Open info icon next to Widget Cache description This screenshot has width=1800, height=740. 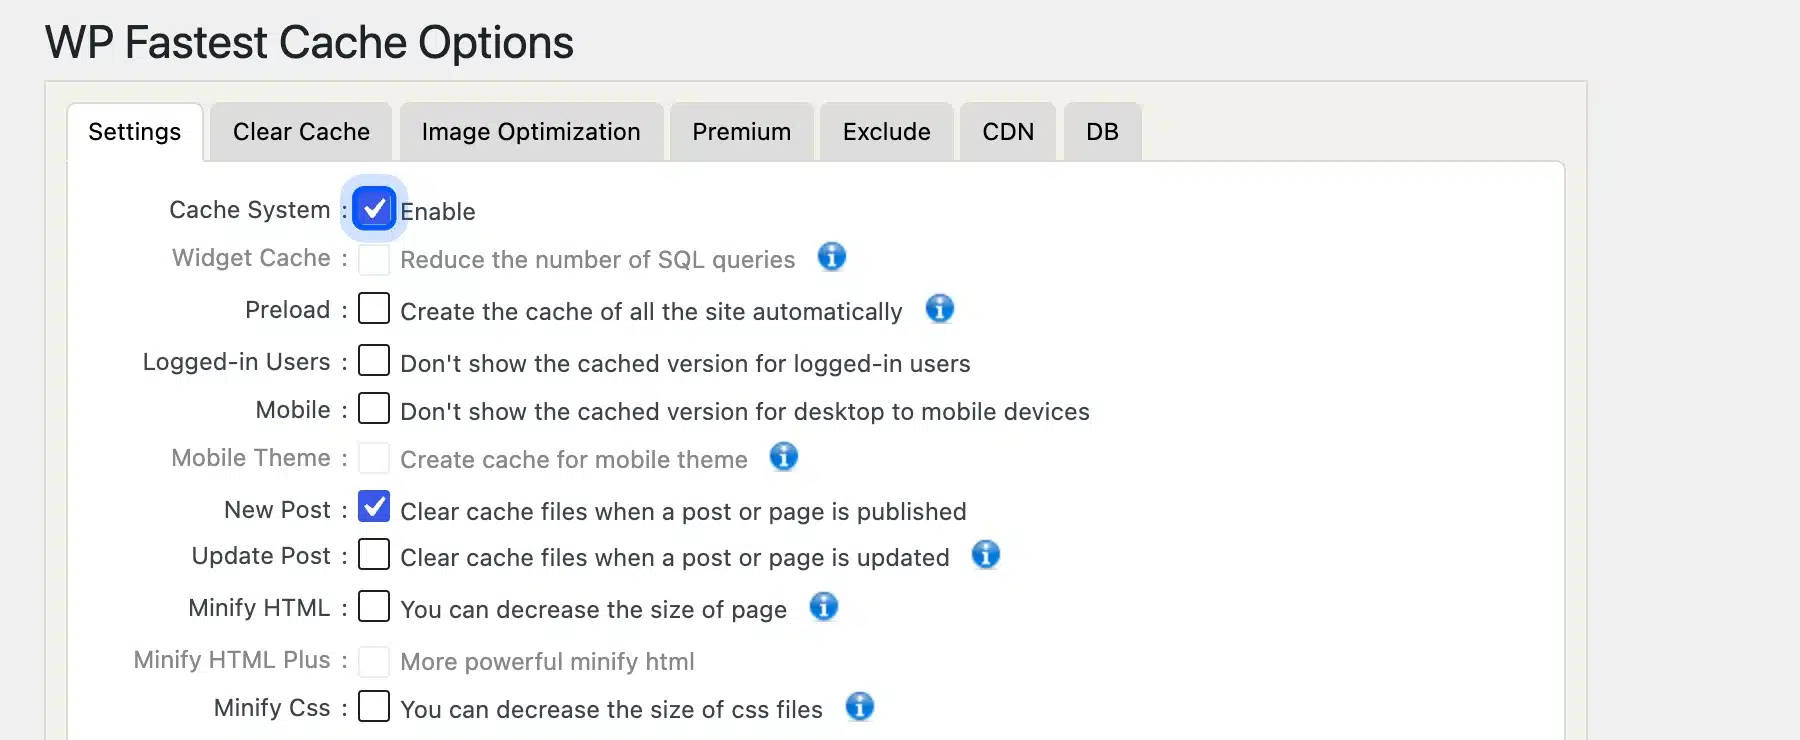pyautogui.click(x=832, y=257)
